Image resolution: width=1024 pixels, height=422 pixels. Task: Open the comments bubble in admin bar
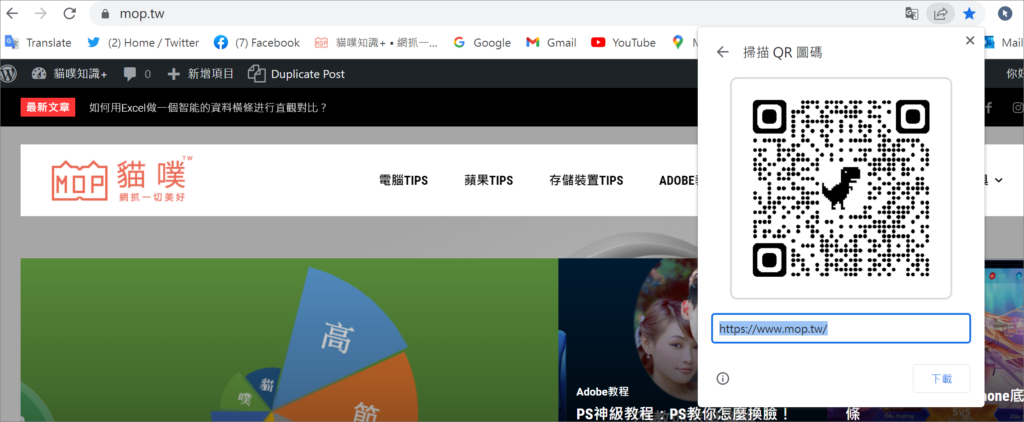137,74
